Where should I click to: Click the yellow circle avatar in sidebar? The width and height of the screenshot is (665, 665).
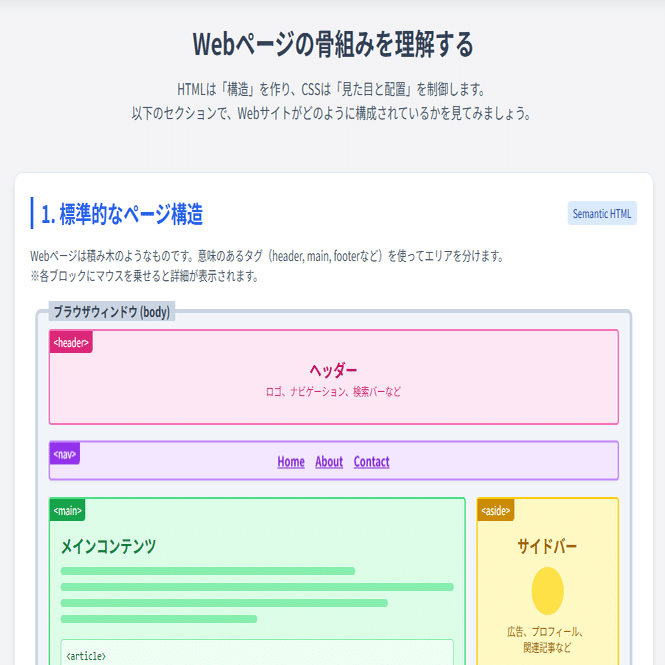pyautogui.click(x=548, y=591)
